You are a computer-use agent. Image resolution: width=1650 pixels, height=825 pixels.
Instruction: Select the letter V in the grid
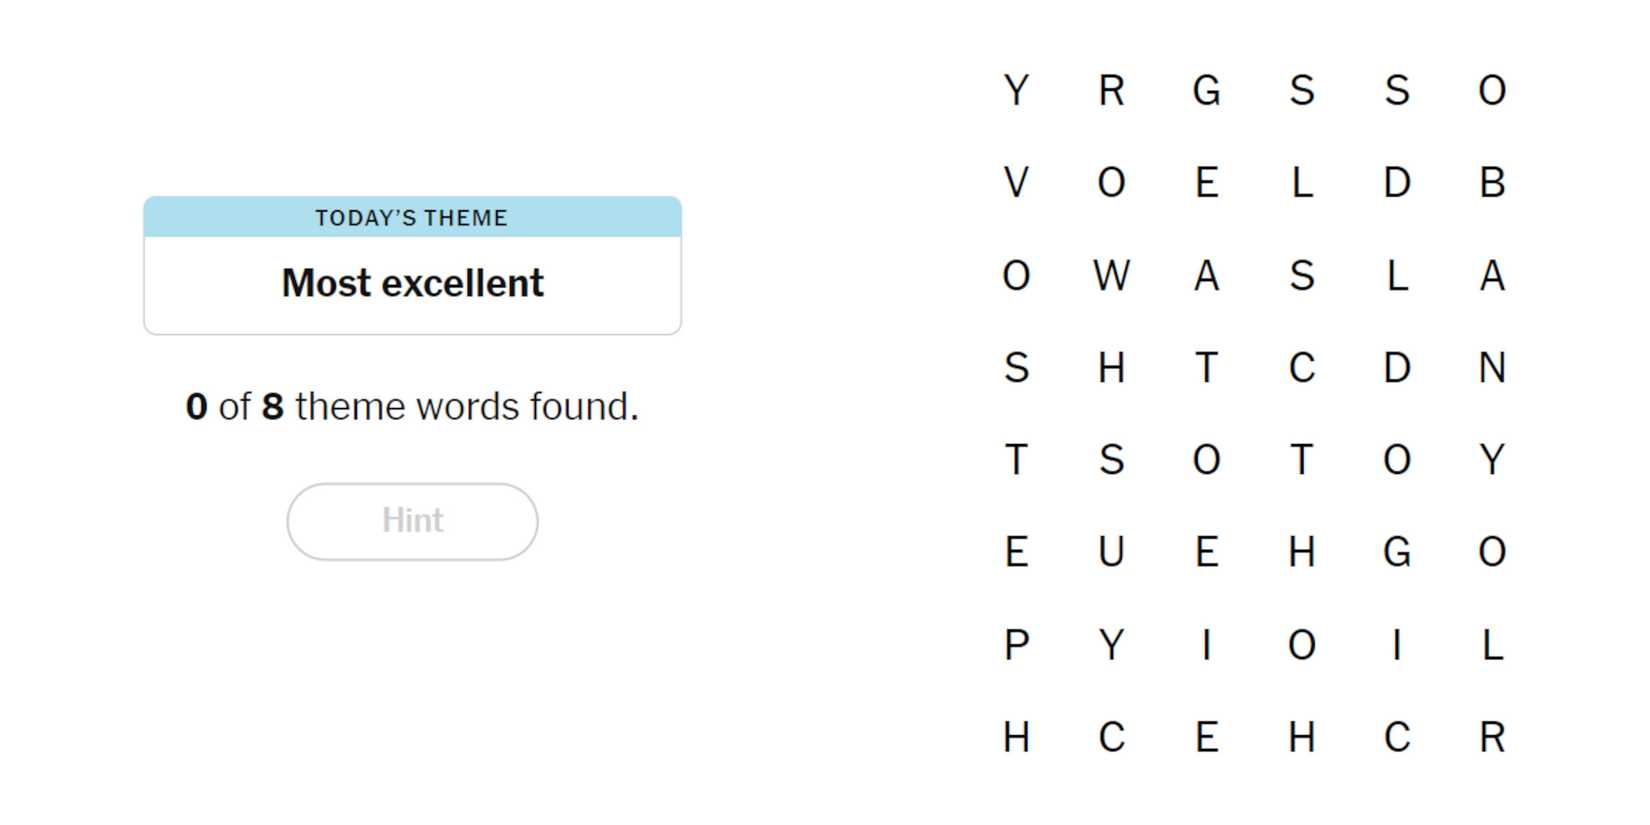point(1016,183)
